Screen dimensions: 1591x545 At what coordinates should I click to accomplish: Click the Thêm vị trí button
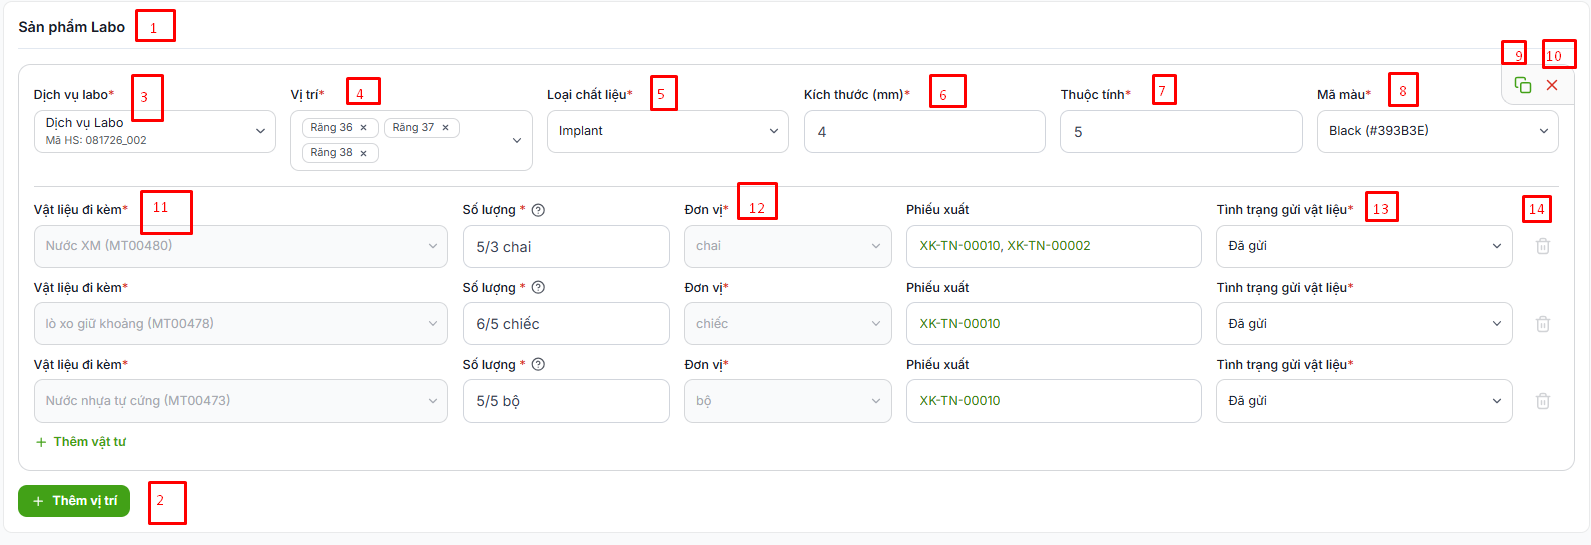pos(74,501)
